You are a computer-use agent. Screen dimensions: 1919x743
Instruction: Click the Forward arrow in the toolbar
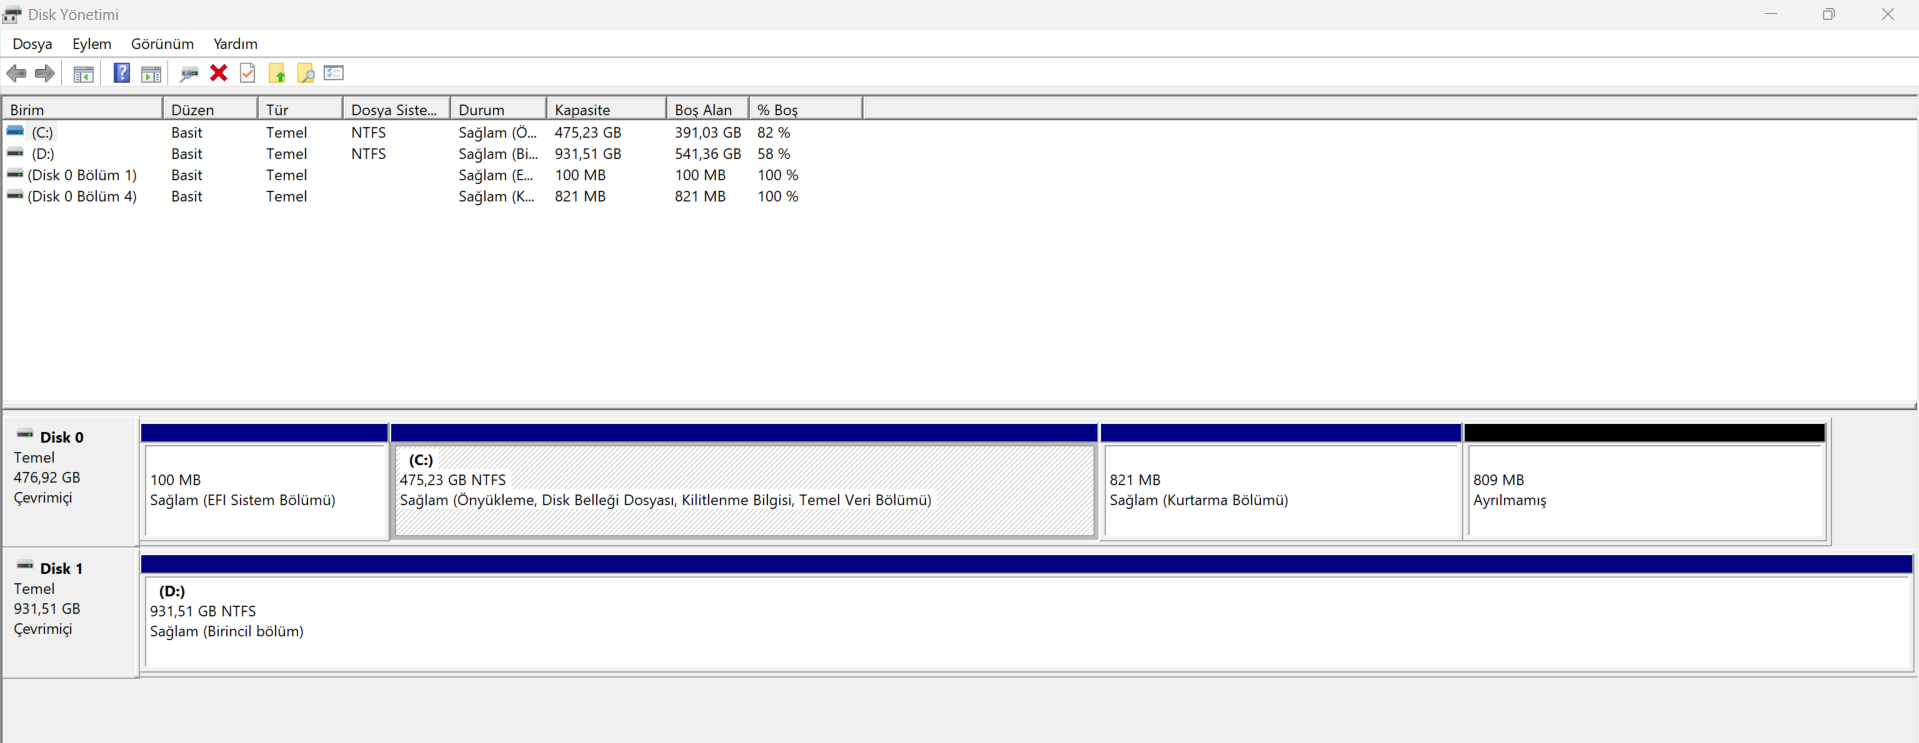[45, 73]
